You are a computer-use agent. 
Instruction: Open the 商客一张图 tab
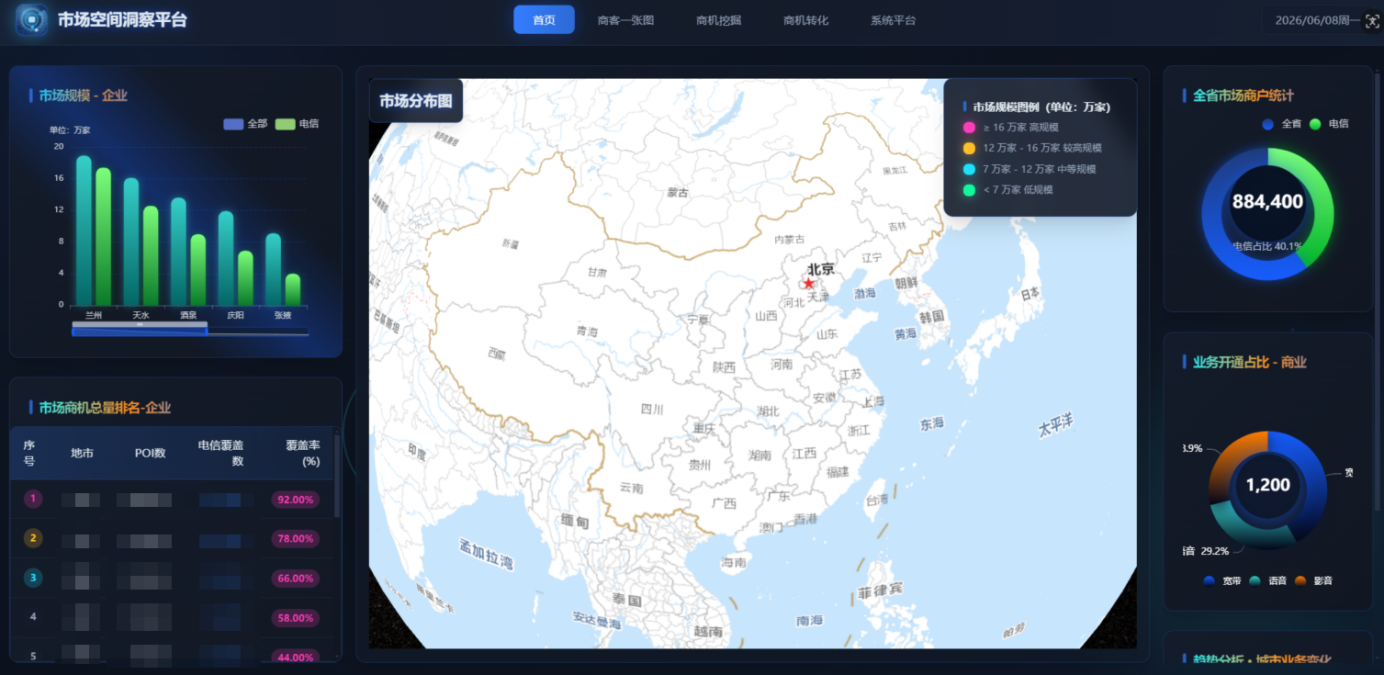pyautogui.click(x=626, y=20)
